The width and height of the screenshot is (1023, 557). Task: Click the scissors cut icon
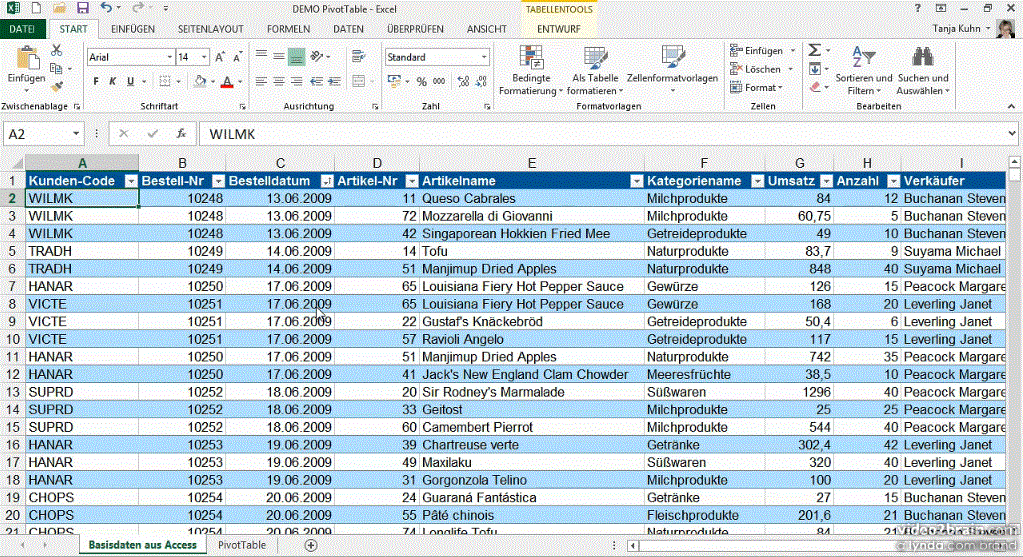click(57, 50)
